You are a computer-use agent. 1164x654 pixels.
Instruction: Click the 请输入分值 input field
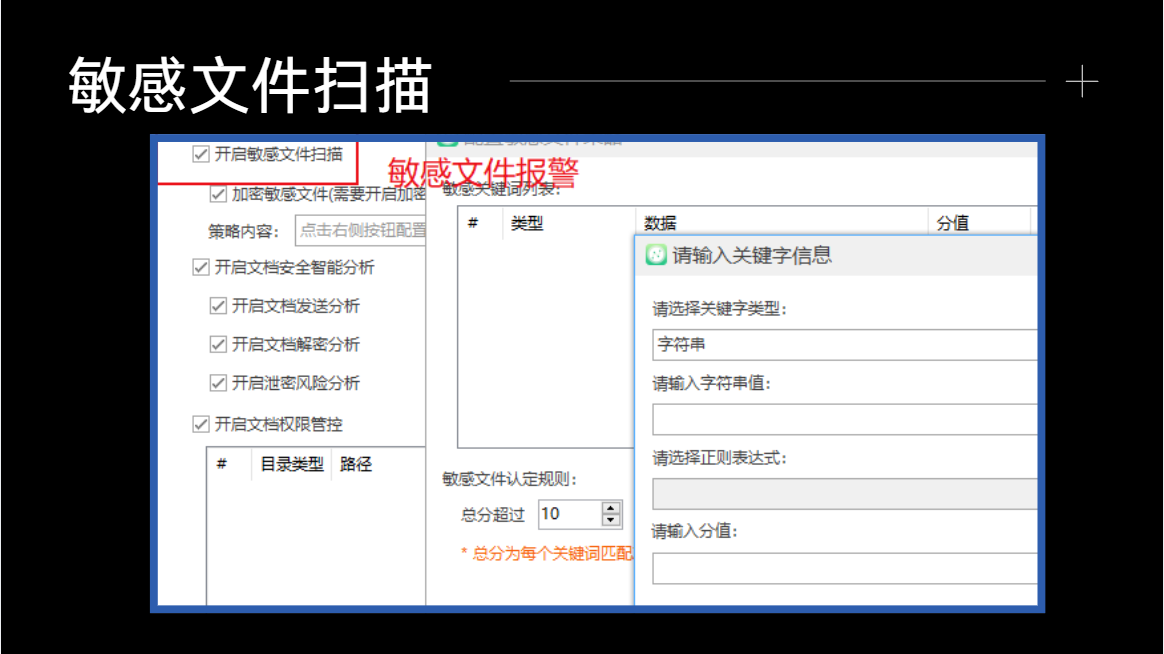pos(845,569)
